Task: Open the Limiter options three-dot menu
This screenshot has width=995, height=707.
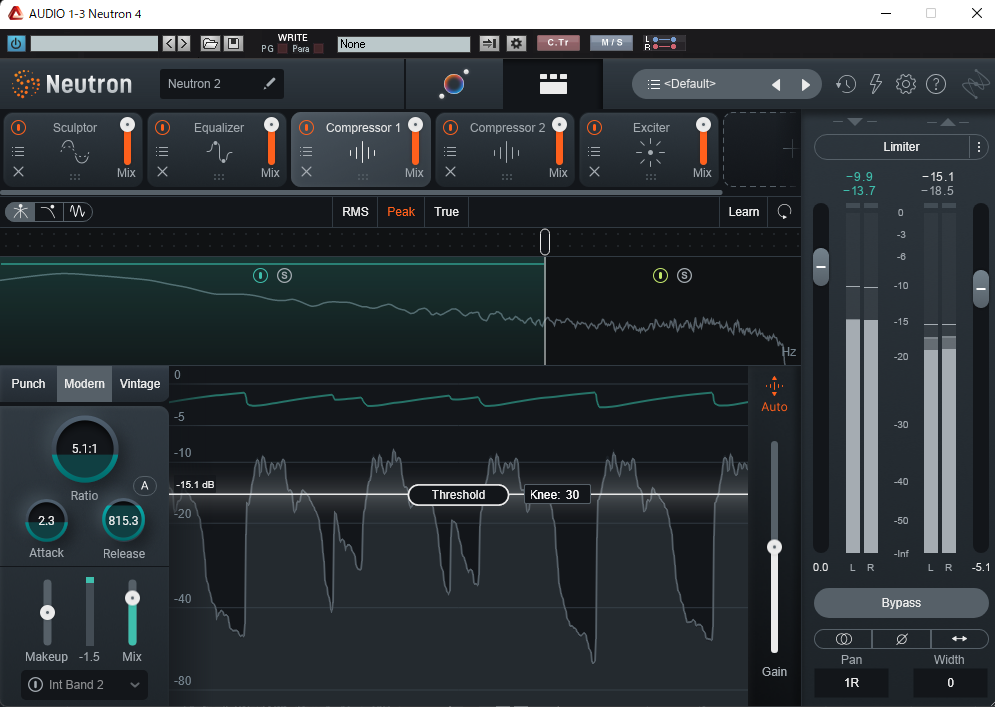Action: 979,147
